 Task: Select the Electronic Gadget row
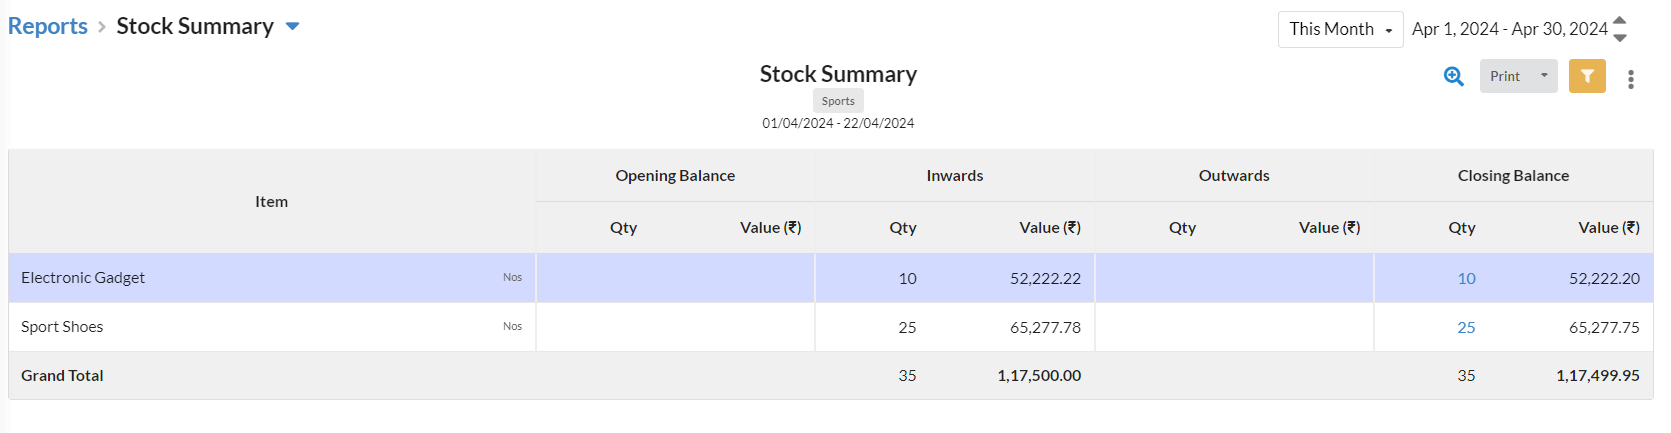click(x=830, y=278)
